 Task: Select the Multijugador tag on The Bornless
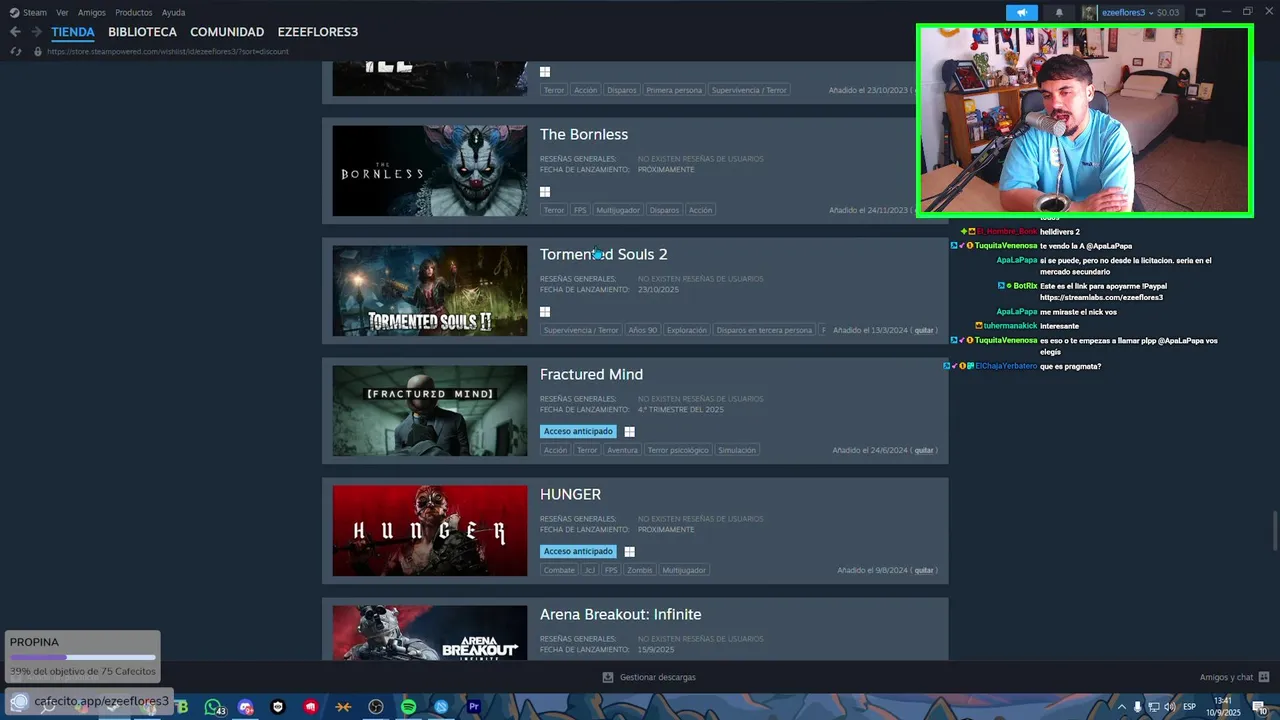pos(618,210)
